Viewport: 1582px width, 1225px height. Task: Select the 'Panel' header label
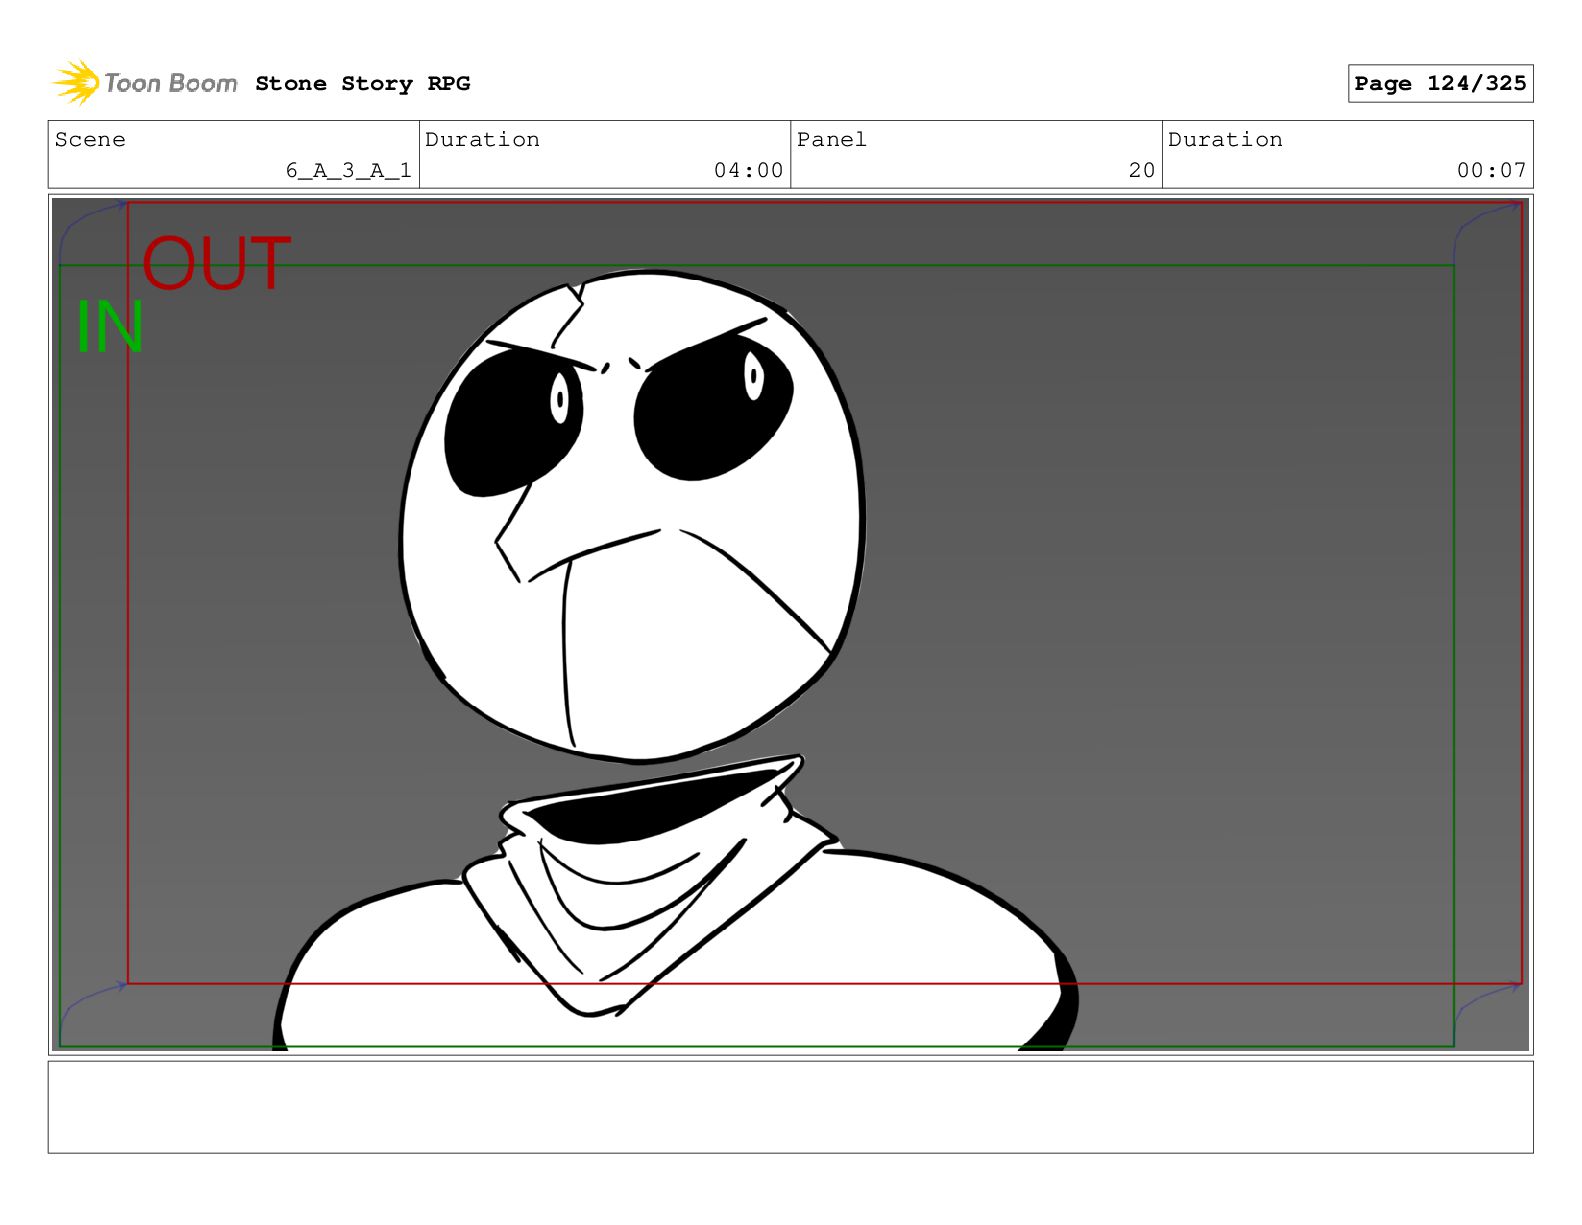[x=831, y=140]
